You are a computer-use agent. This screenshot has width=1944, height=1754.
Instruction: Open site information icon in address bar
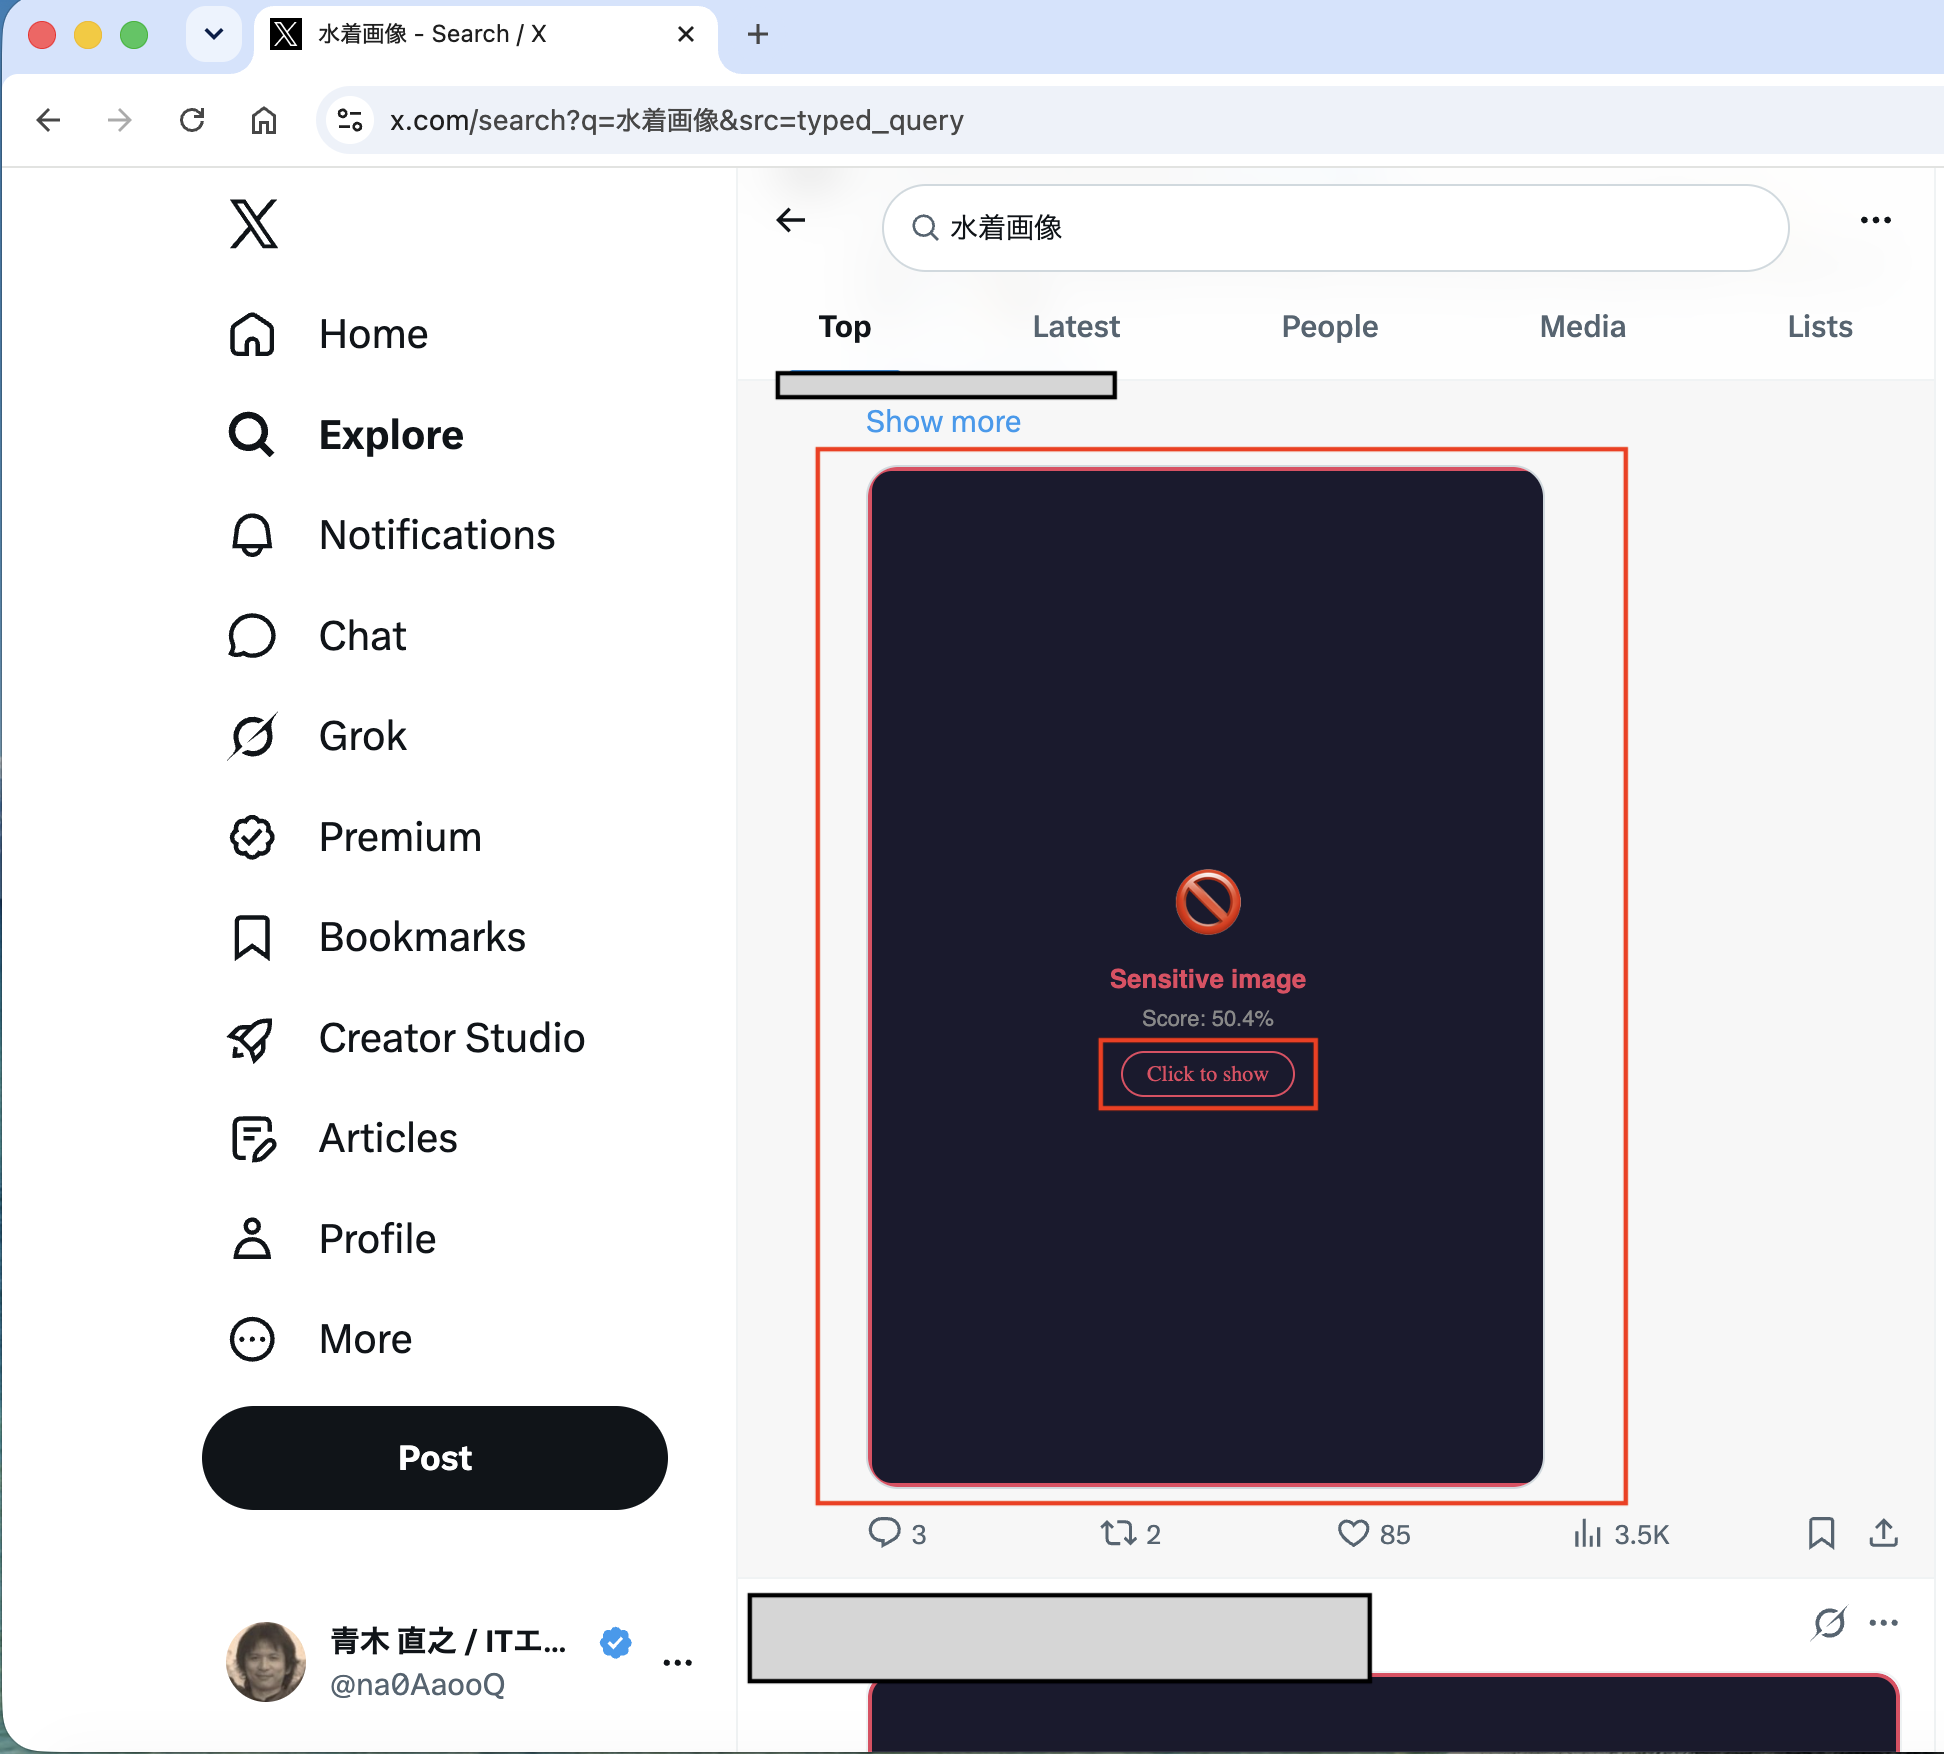click(x=350, y=120)
